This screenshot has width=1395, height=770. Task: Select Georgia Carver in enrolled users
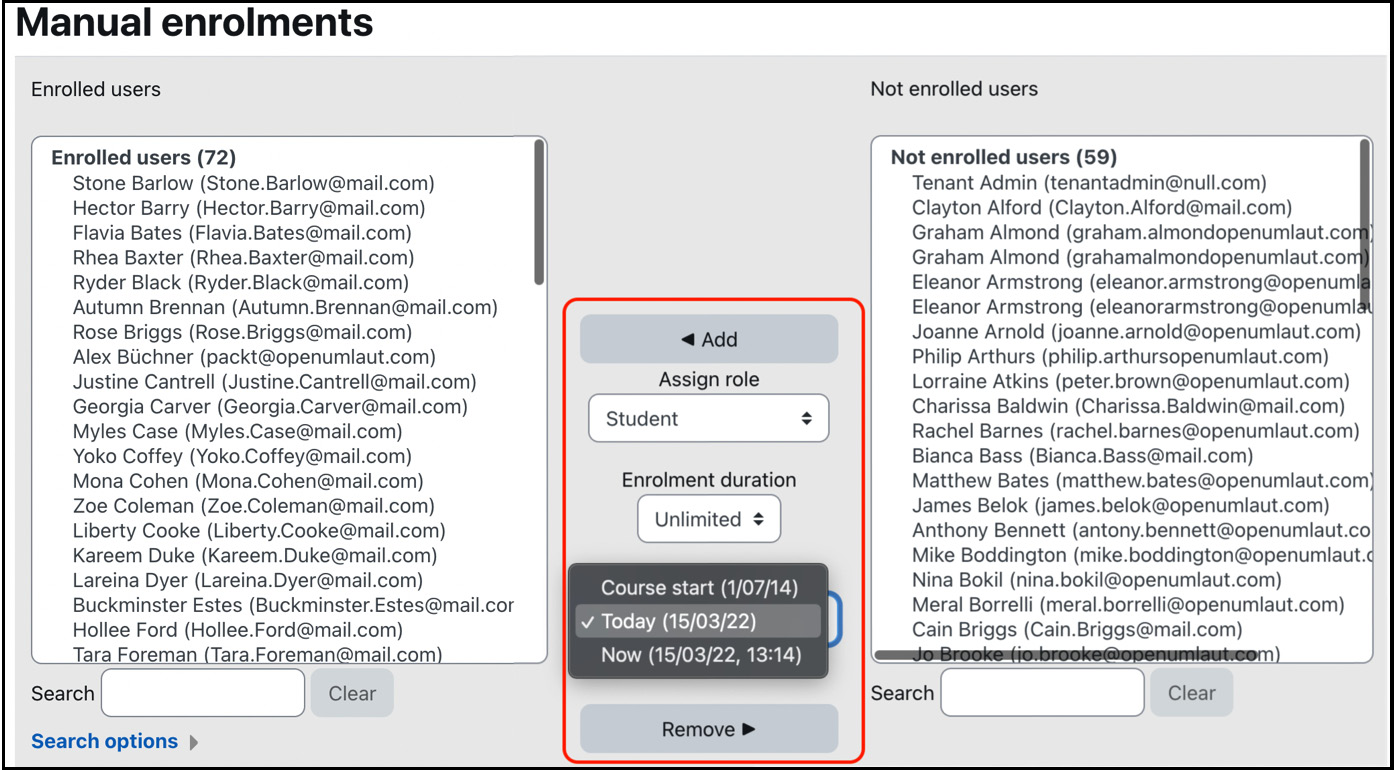pyautogui.click(x=270, y=407)
